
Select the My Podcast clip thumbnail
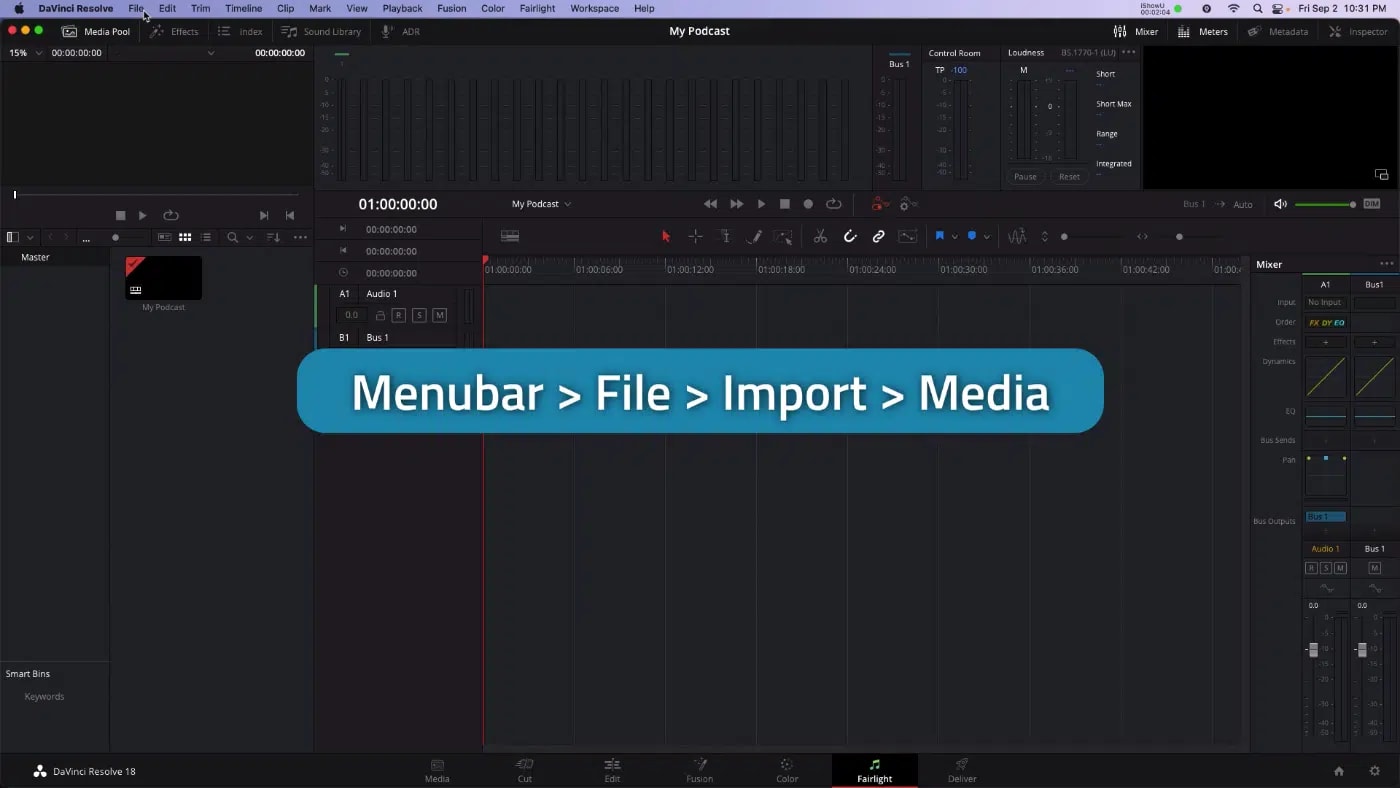(x=162, y=277)
